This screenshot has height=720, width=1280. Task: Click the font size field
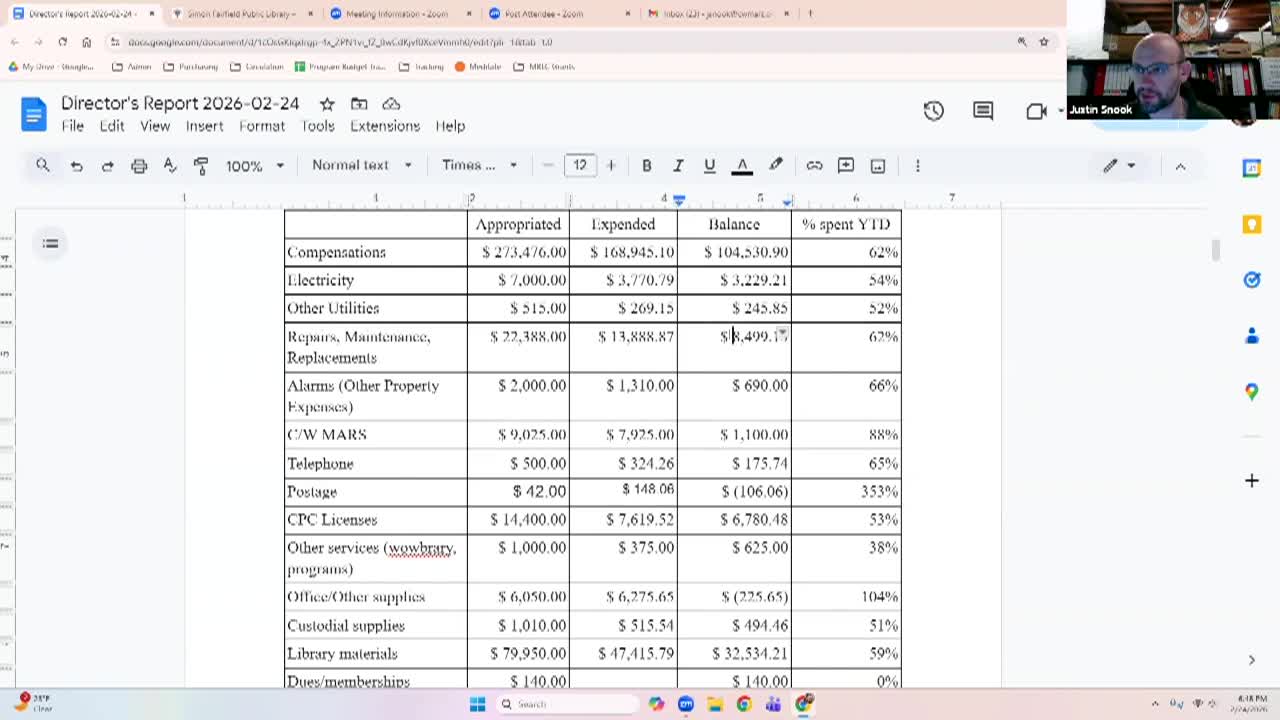pyautogui.click(x=580, y=165)
